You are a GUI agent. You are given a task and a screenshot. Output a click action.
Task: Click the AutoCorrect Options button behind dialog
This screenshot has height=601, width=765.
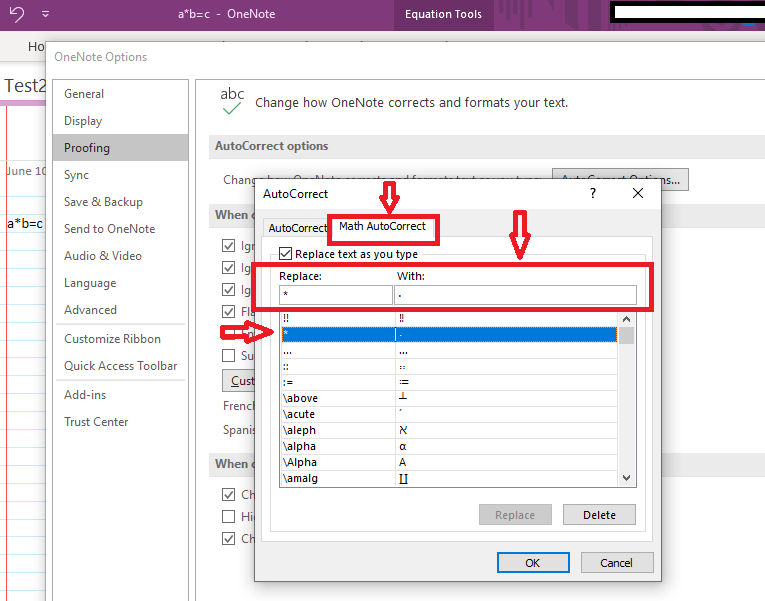tap(673, 180)
